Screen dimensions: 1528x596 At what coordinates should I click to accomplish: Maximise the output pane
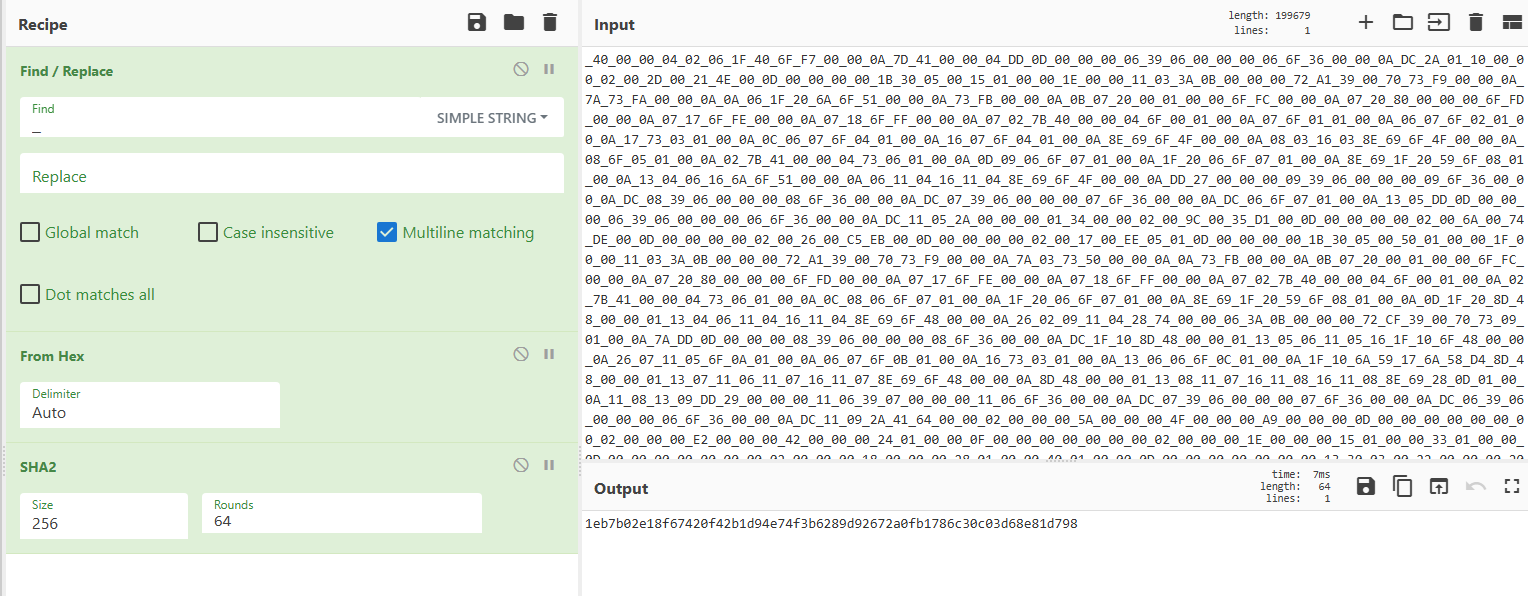coord(1511,487)
